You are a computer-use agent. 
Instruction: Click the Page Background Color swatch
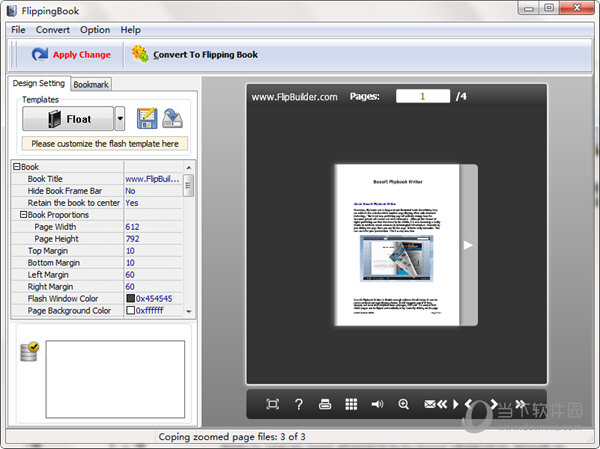[130, 310]
